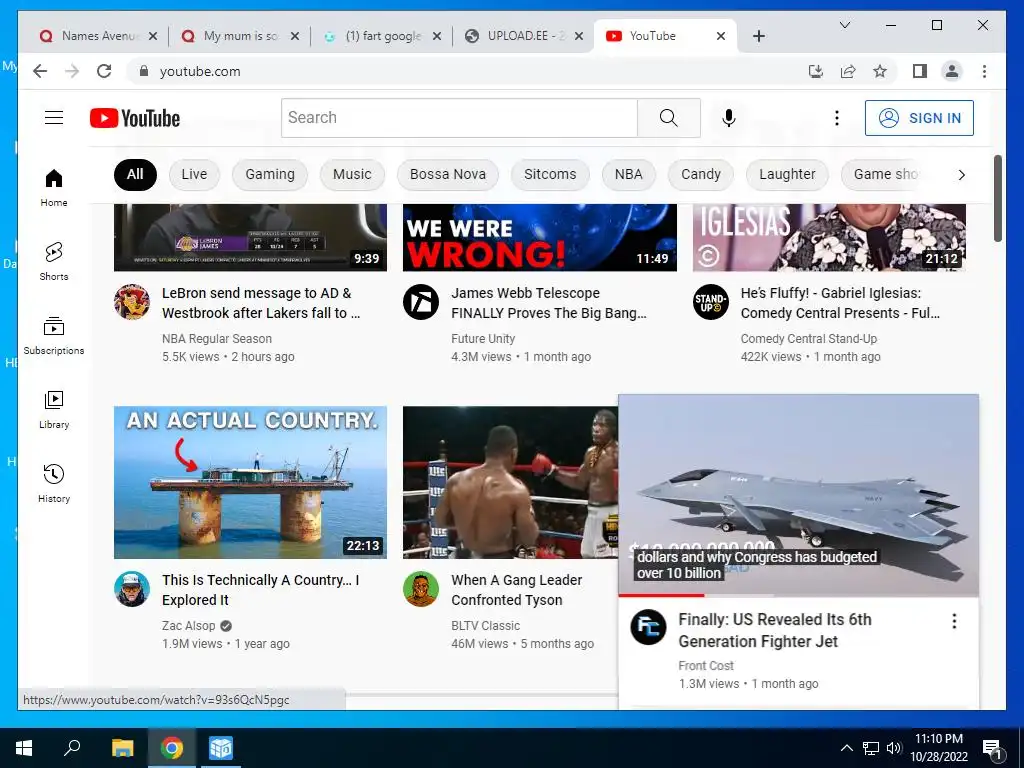Open Zac Alsop channel avatar
The height and width of the screenshot is (768, 1024).
(x=132, y=589)
